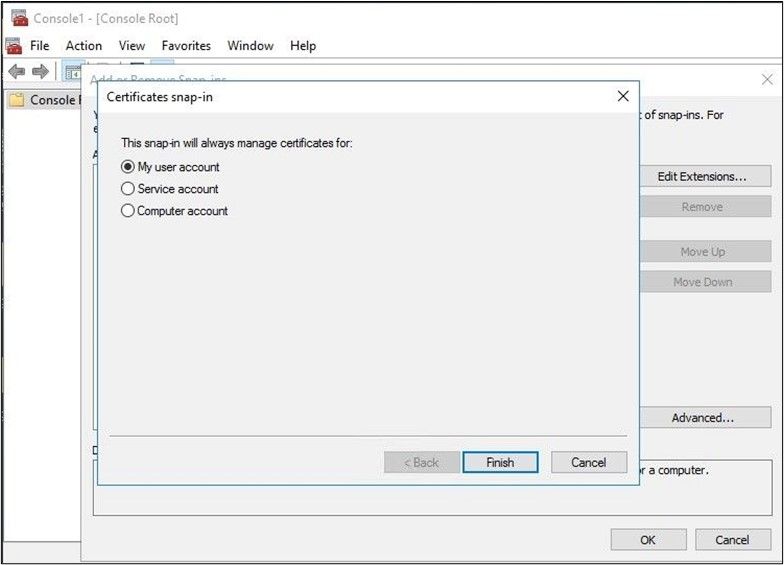Open the Help menu
This screenshot has width=784, height=565.
303,46
